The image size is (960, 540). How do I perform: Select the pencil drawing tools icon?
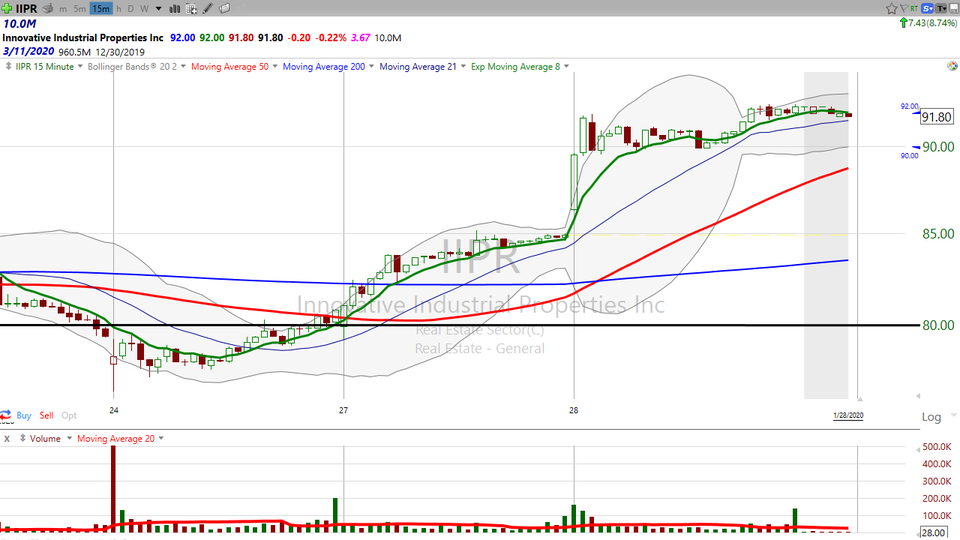pos(208,9)
